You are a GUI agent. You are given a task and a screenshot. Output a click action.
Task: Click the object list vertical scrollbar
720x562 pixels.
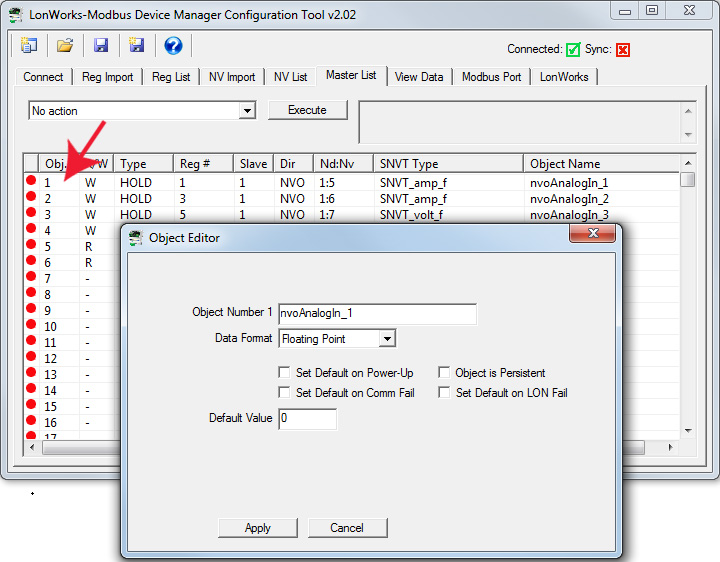click(688, 300)
